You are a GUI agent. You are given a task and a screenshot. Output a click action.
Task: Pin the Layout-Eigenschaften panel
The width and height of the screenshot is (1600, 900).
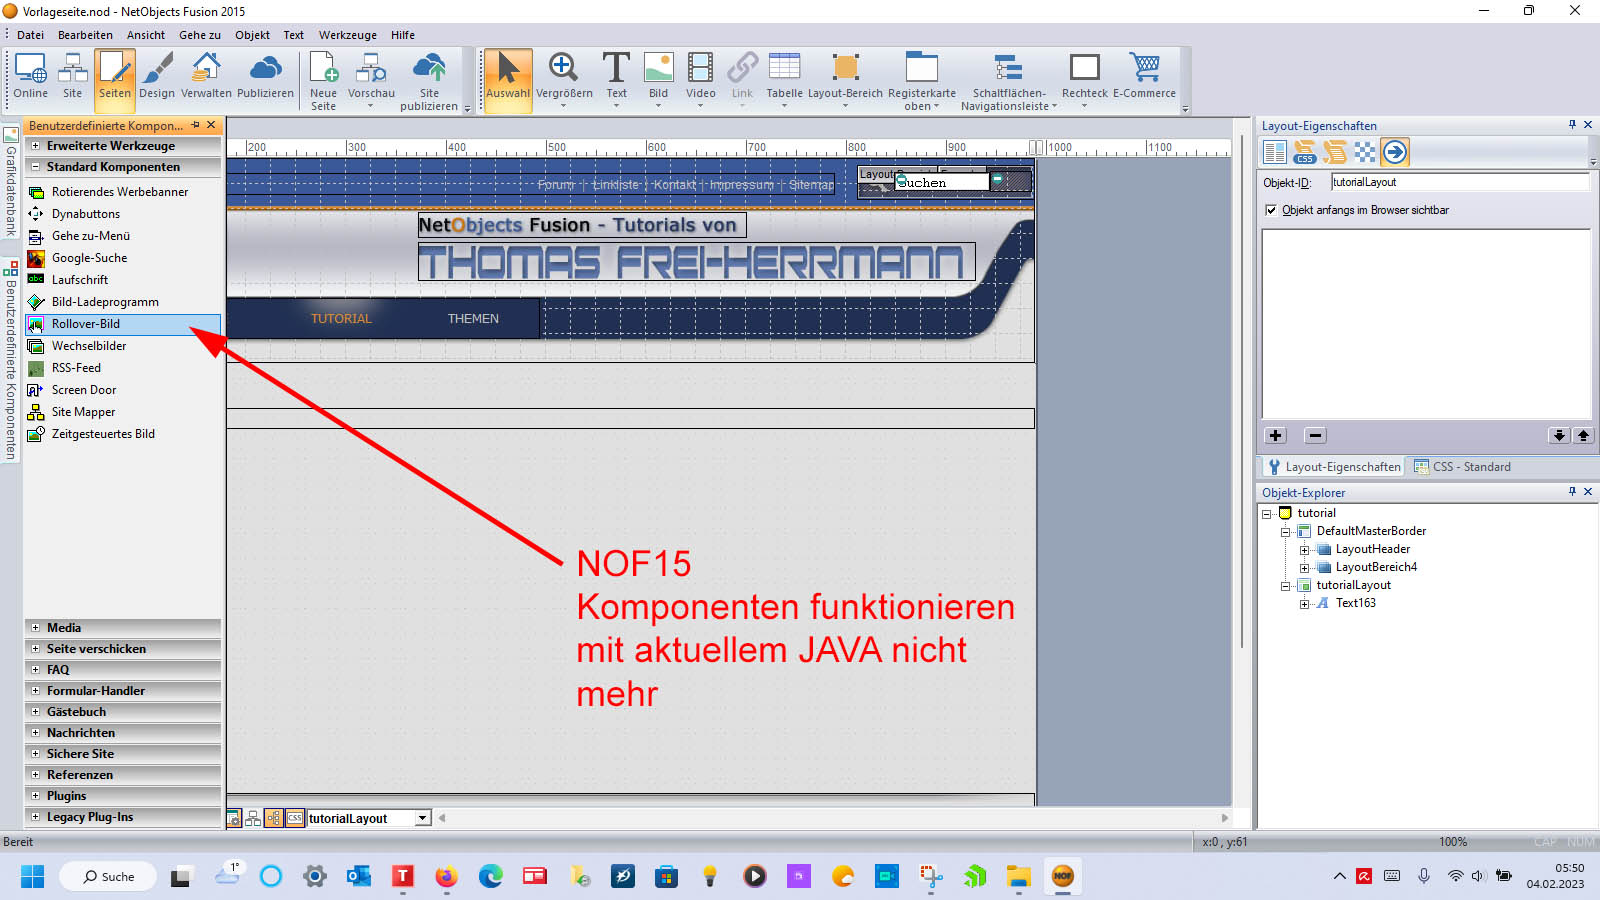(x=1572, y=125)
